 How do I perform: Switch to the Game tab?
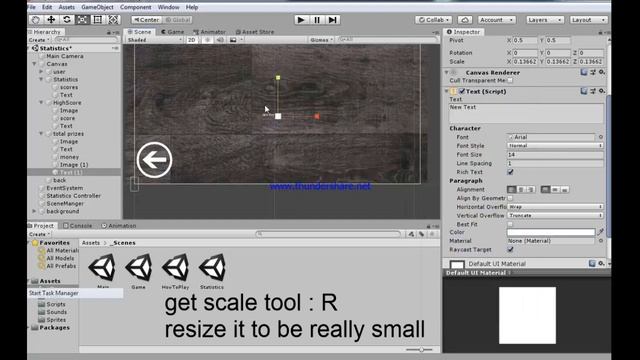(x=172, y=32)
